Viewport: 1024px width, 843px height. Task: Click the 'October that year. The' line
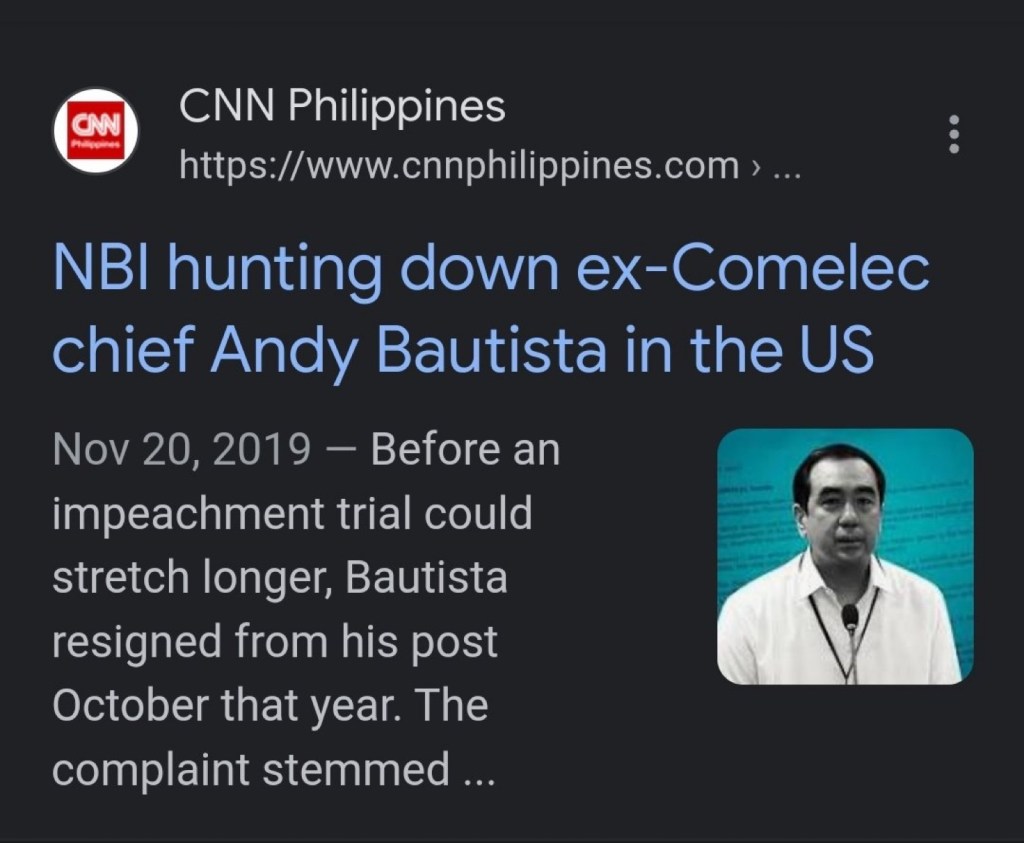click(x=269, y=706)
